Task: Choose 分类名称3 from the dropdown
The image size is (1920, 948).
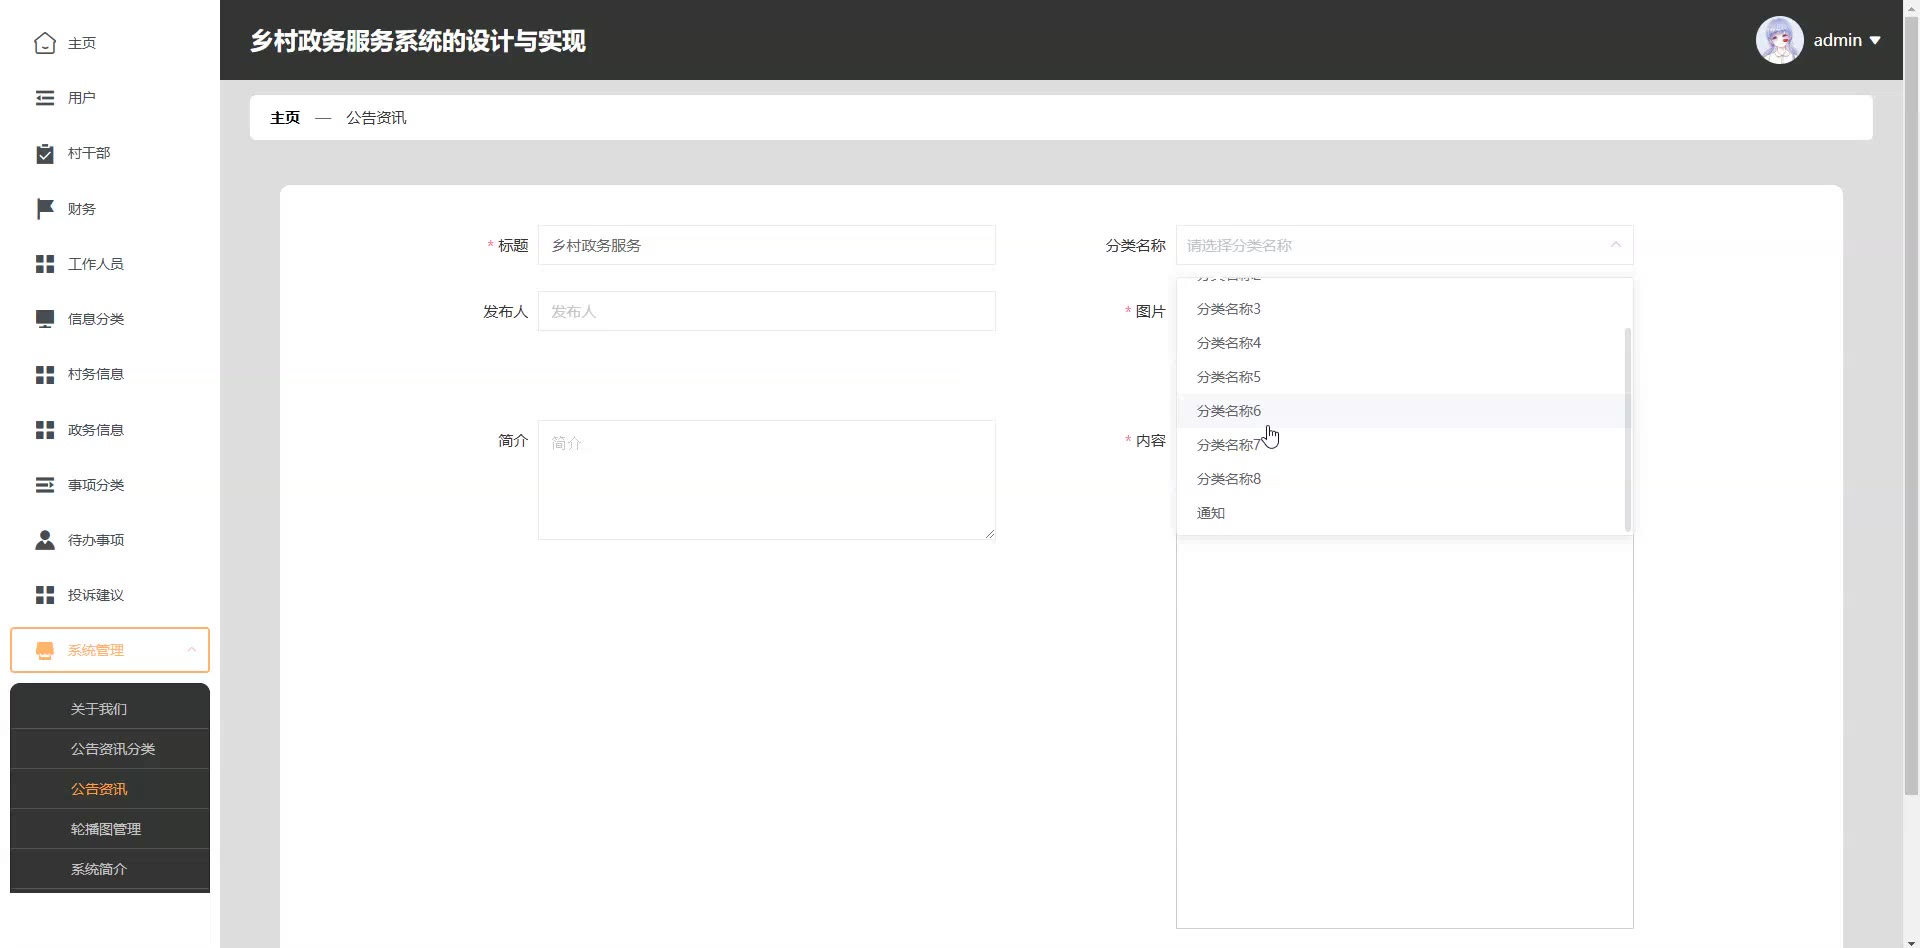Action: (1401, 309)
